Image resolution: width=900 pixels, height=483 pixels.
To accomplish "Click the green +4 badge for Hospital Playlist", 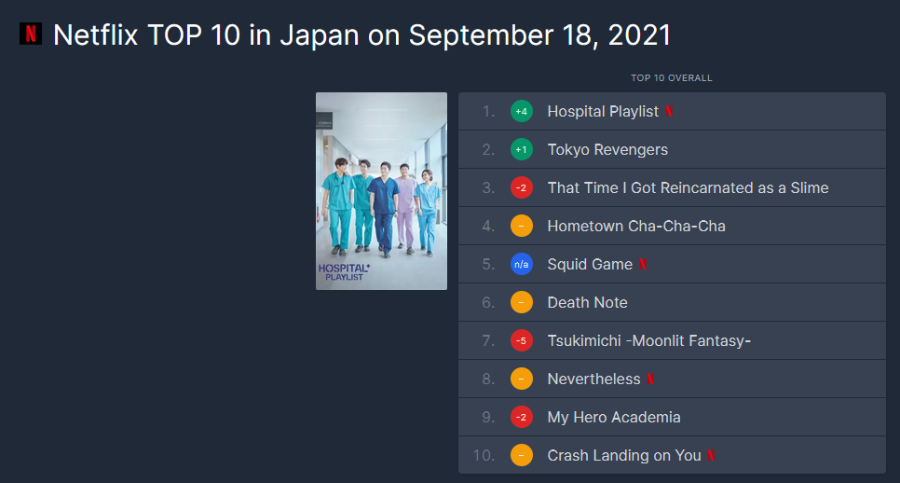I will 521,112.
